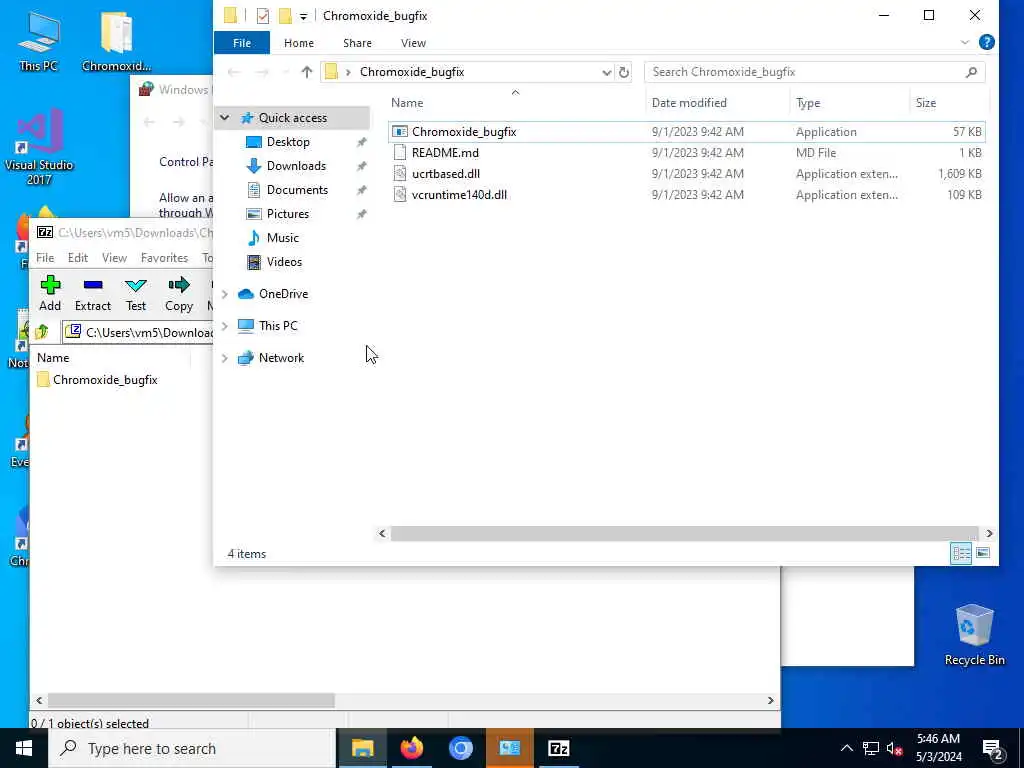Open the Quick Access Toolbar dropdown
The image size is (1024, 768).
point(303,16)
